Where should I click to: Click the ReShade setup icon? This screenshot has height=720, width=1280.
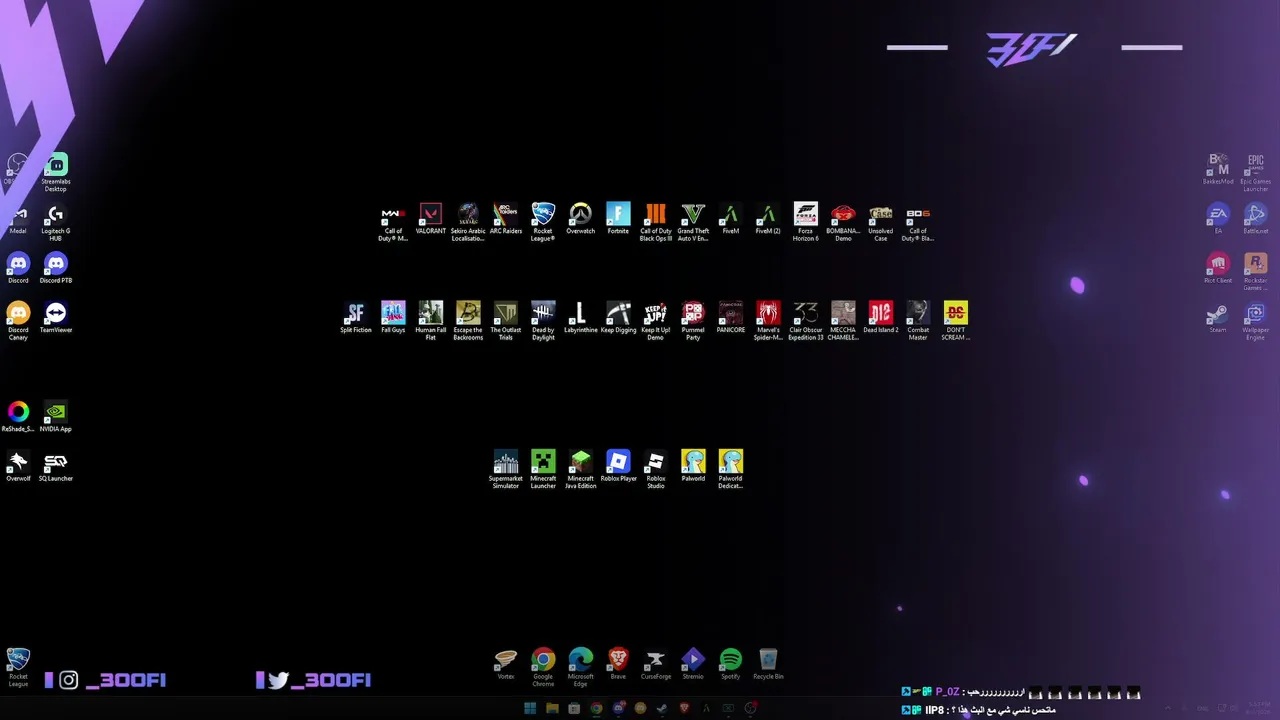click(x=18, y=417)
